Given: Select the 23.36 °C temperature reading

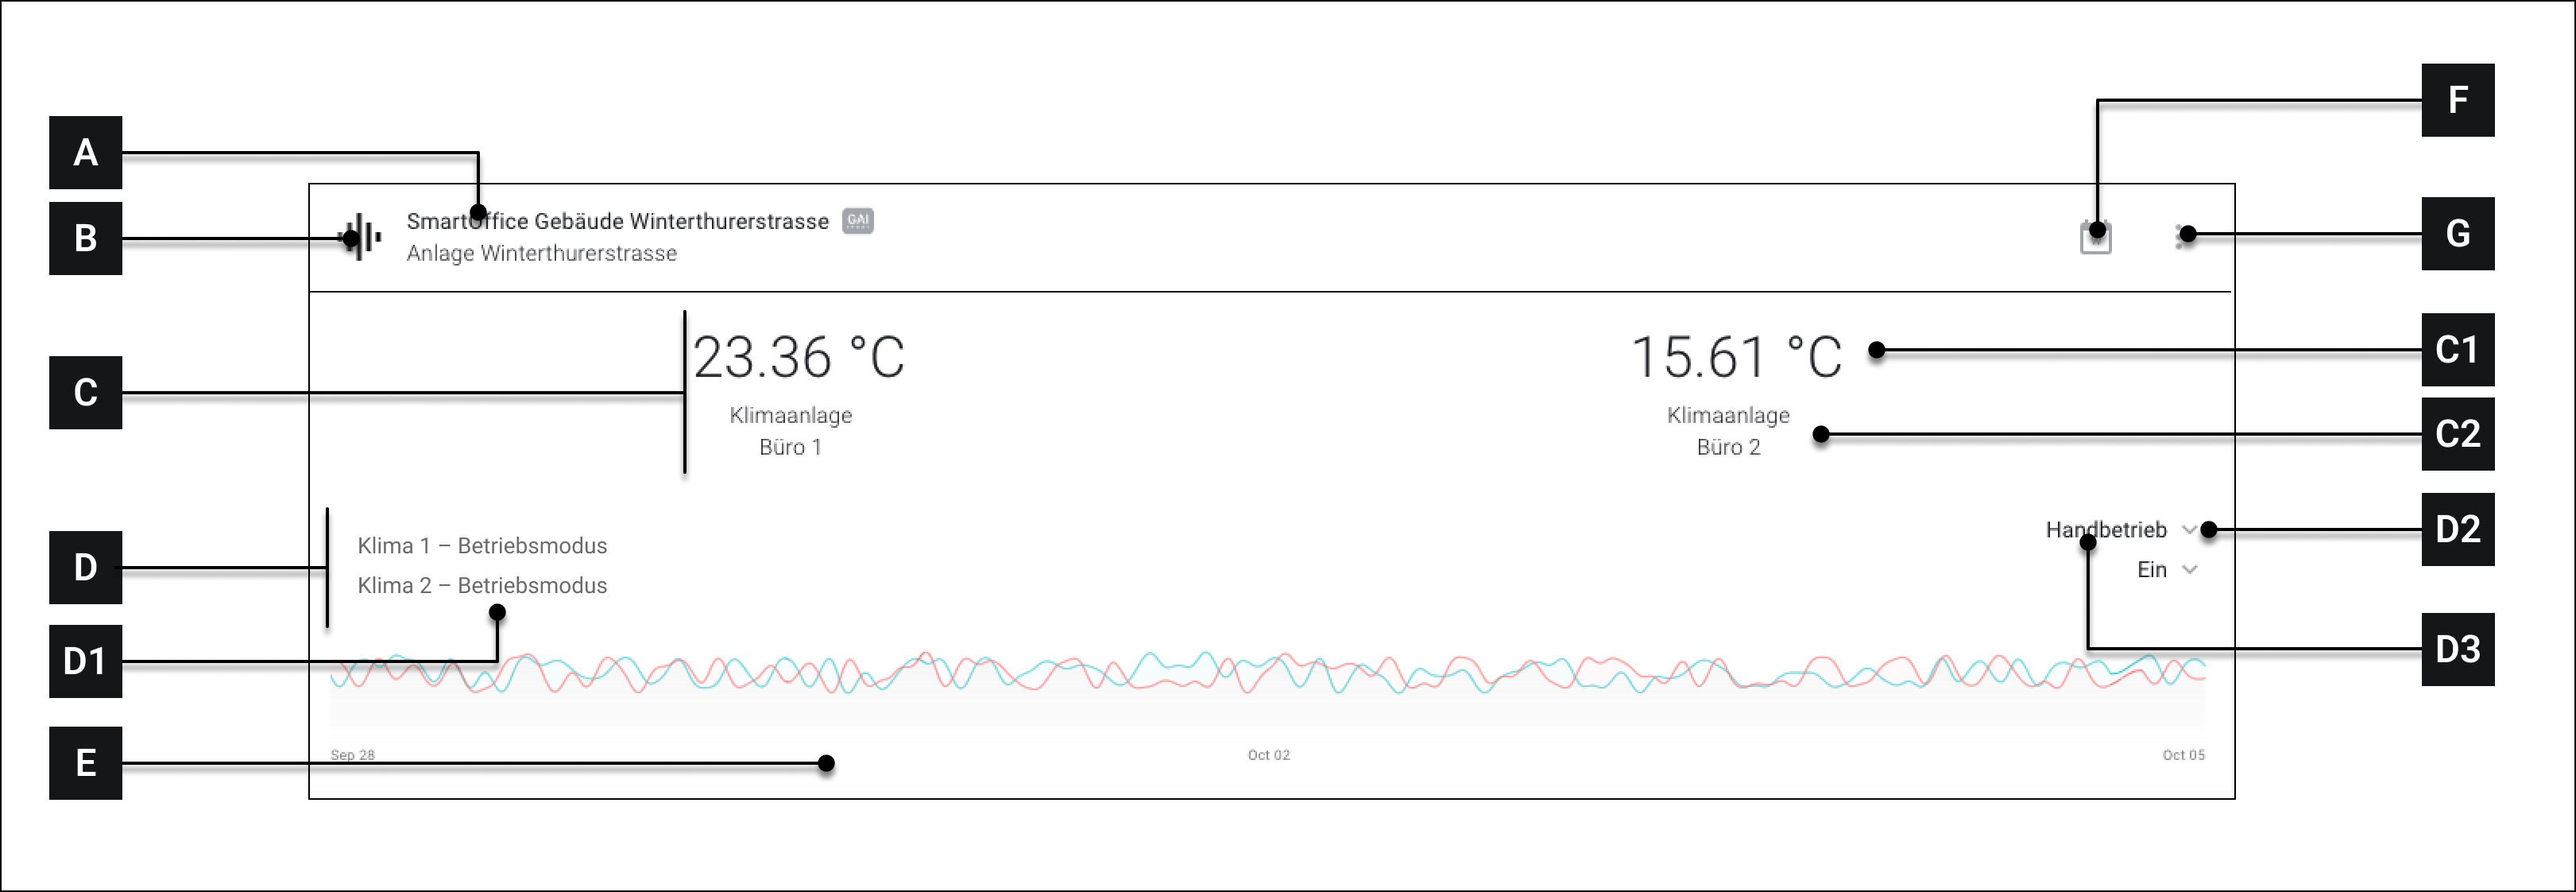Looking at the screenshot, I should pos(798,357).
